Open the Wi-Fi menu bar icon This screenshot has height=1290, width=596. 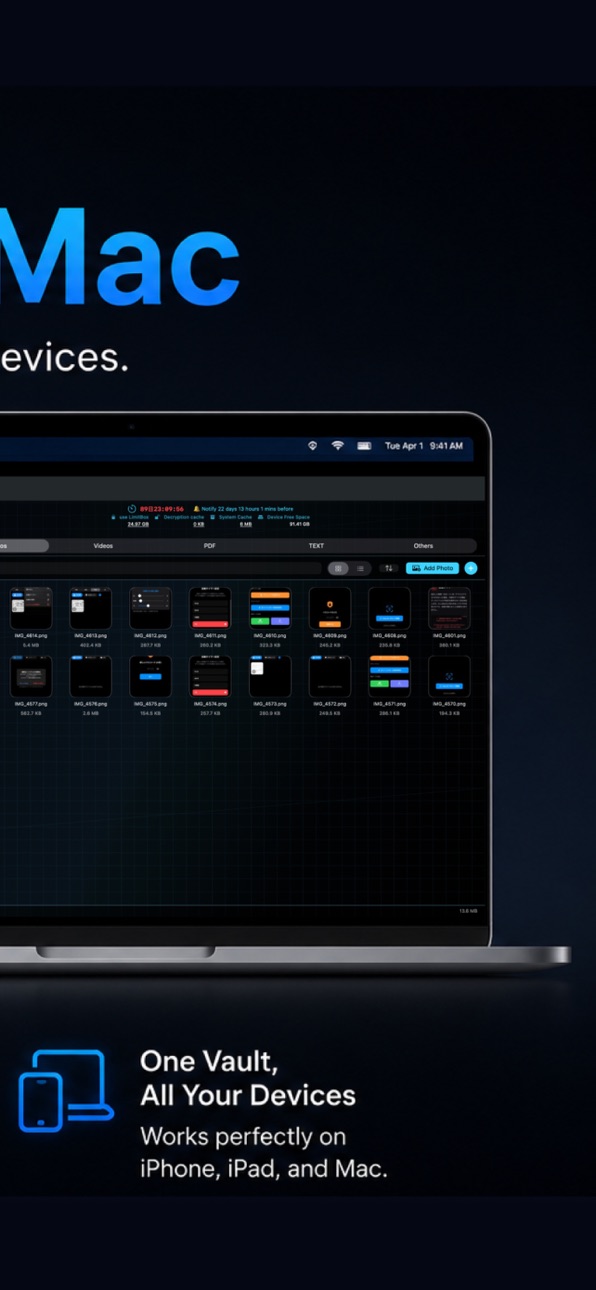(x=338, y=446)
